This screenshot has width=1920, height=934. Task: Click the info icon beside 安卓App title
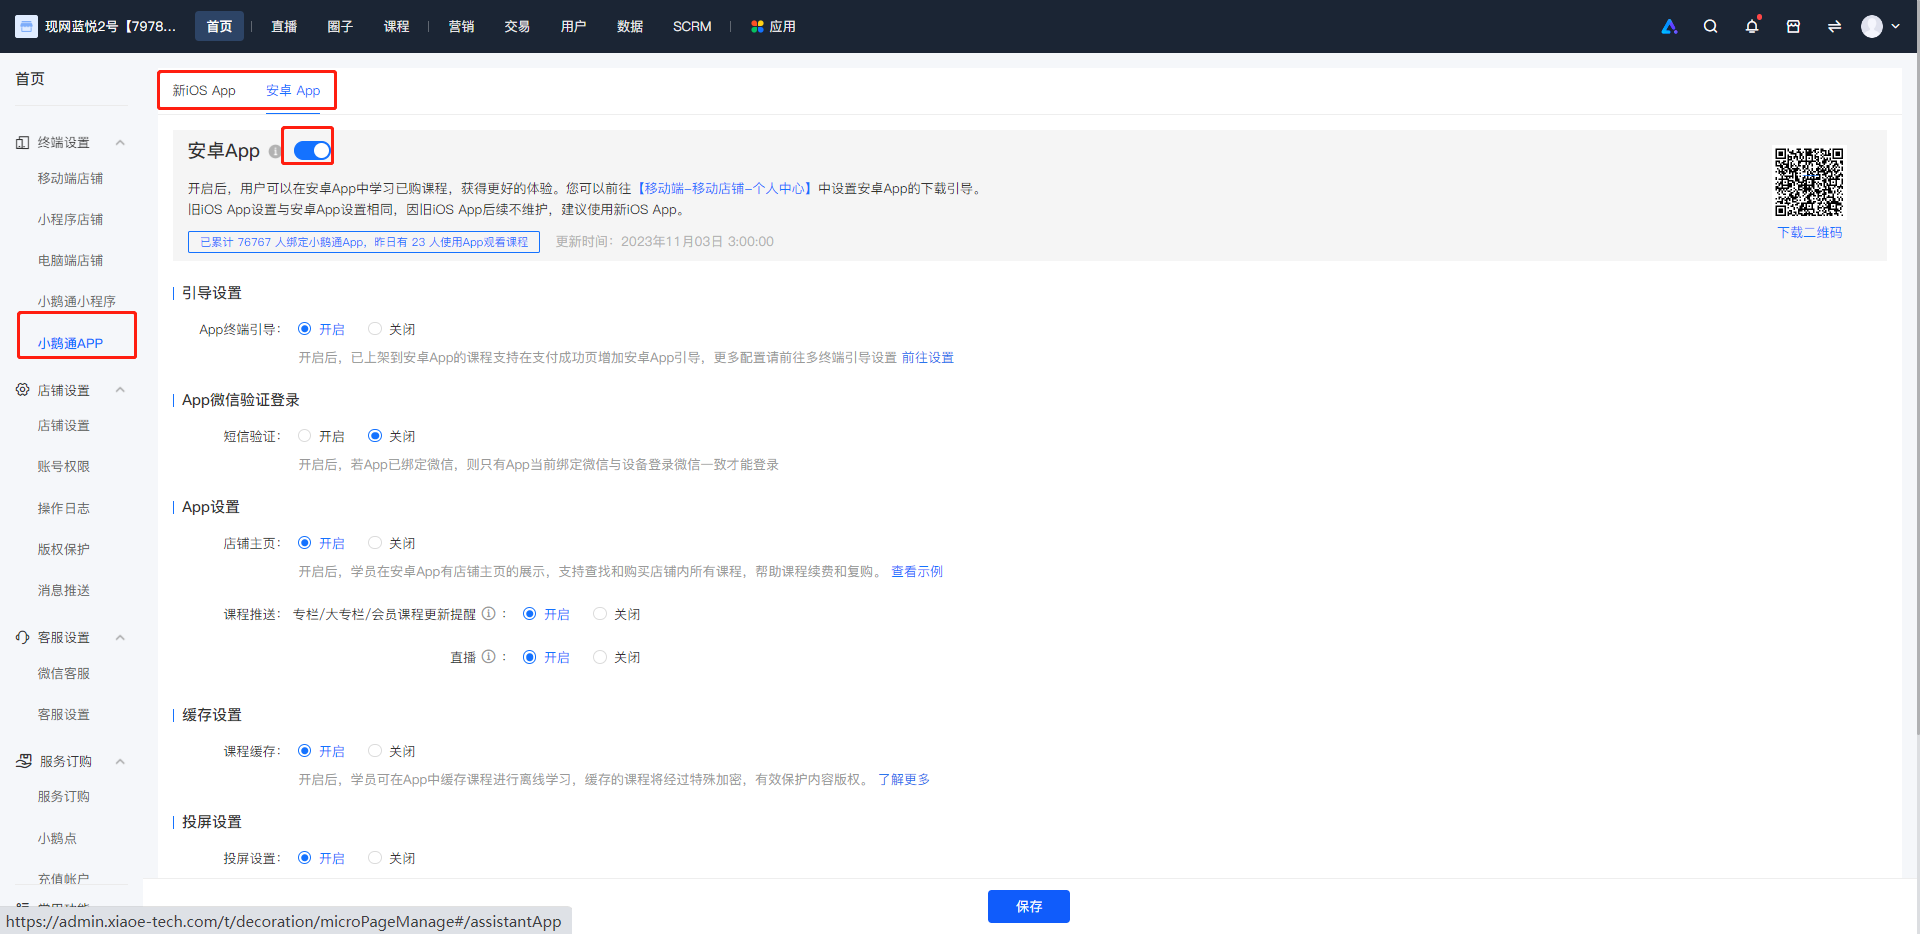point(275,152)
